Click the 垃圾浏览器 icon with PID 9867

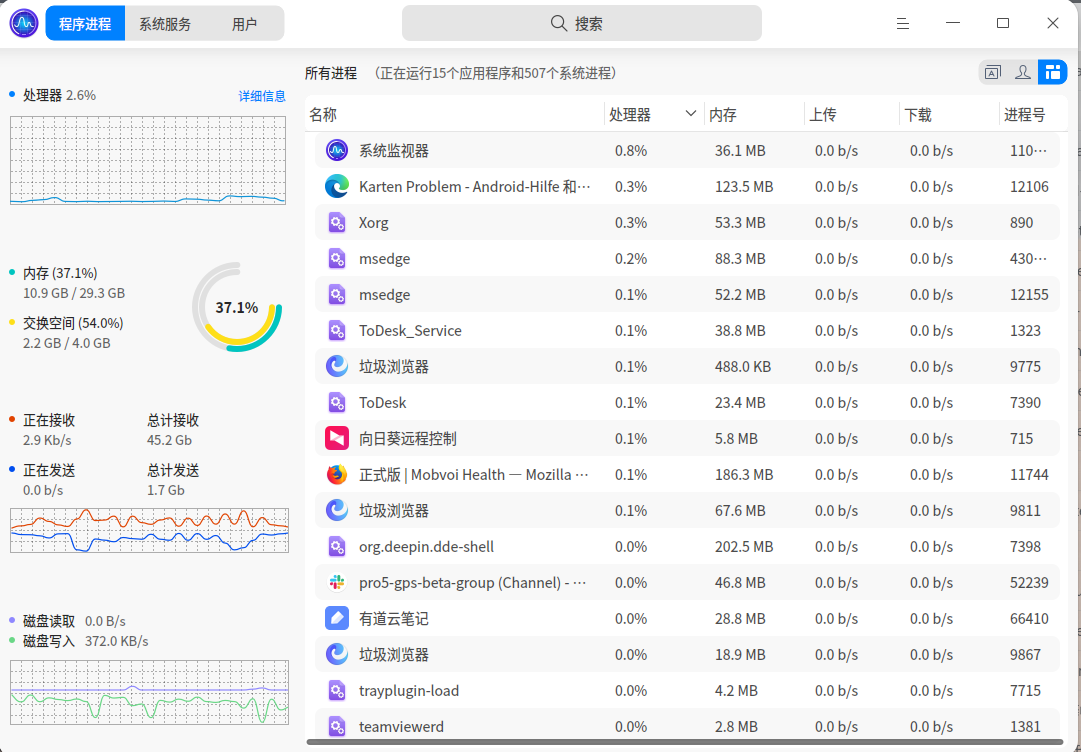point(336,654)
